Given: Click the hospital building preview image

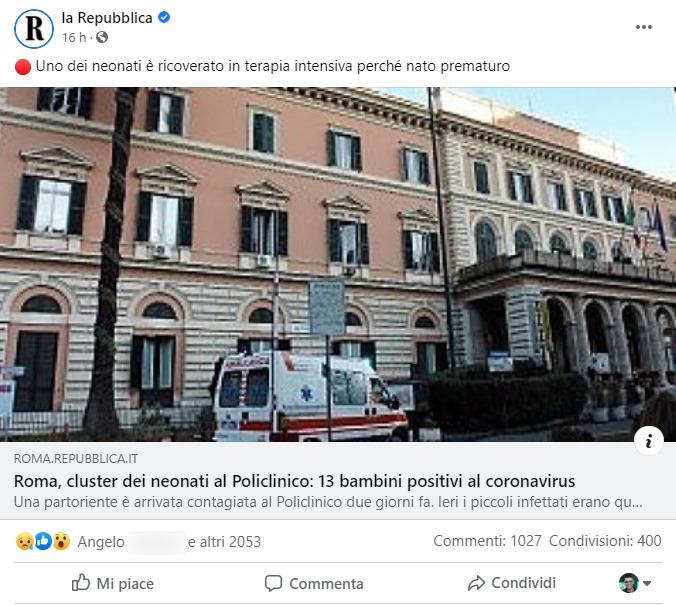Looking at the screenshot, I should point(338,264).
